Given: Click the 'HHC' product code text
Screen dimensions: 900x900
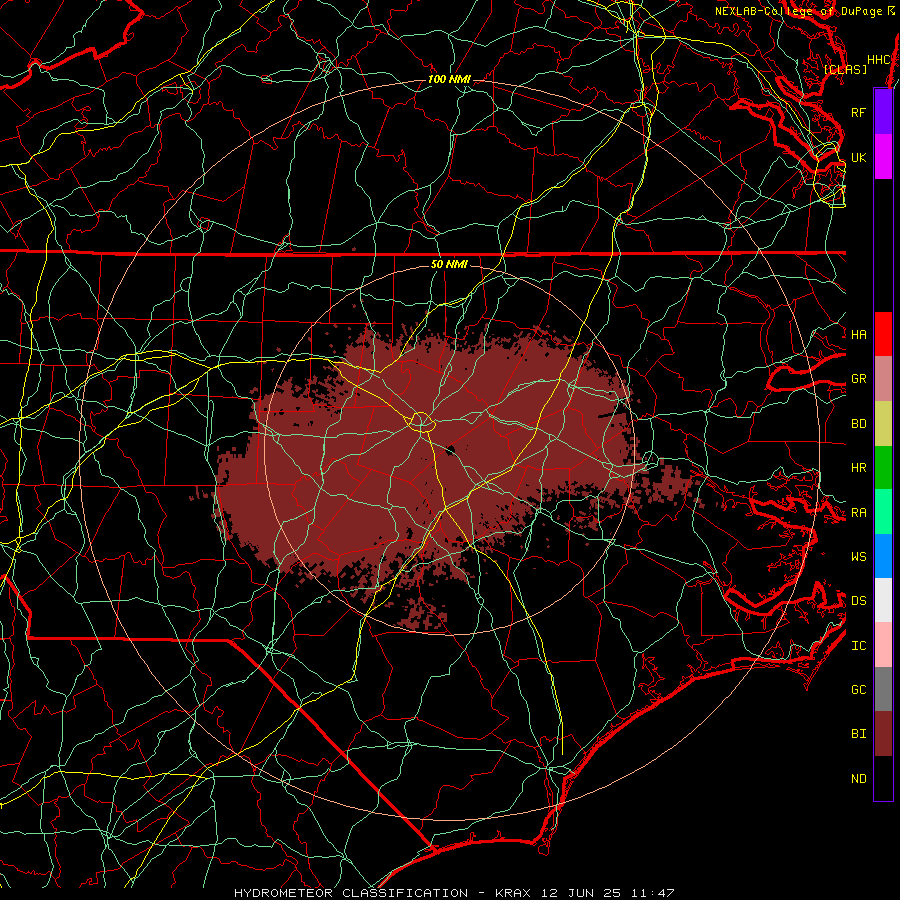Looking at the screenshot, I should click(878, 60).
